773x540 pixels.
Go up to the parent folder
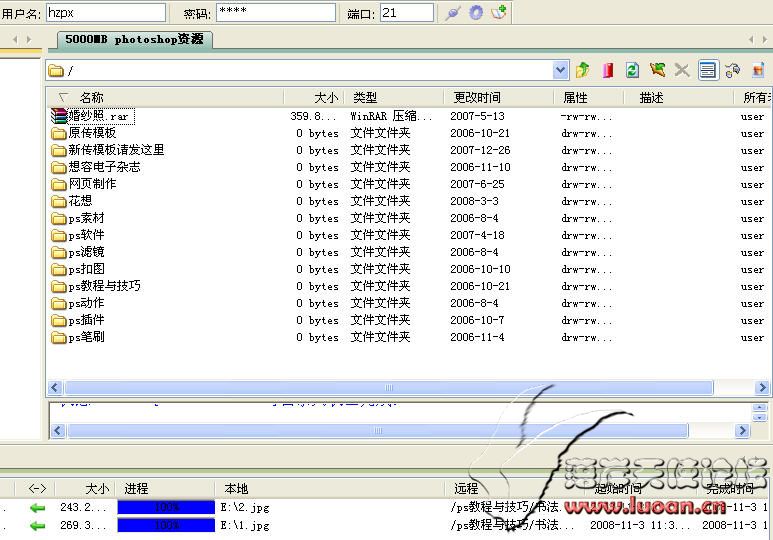tap(583, 70)
